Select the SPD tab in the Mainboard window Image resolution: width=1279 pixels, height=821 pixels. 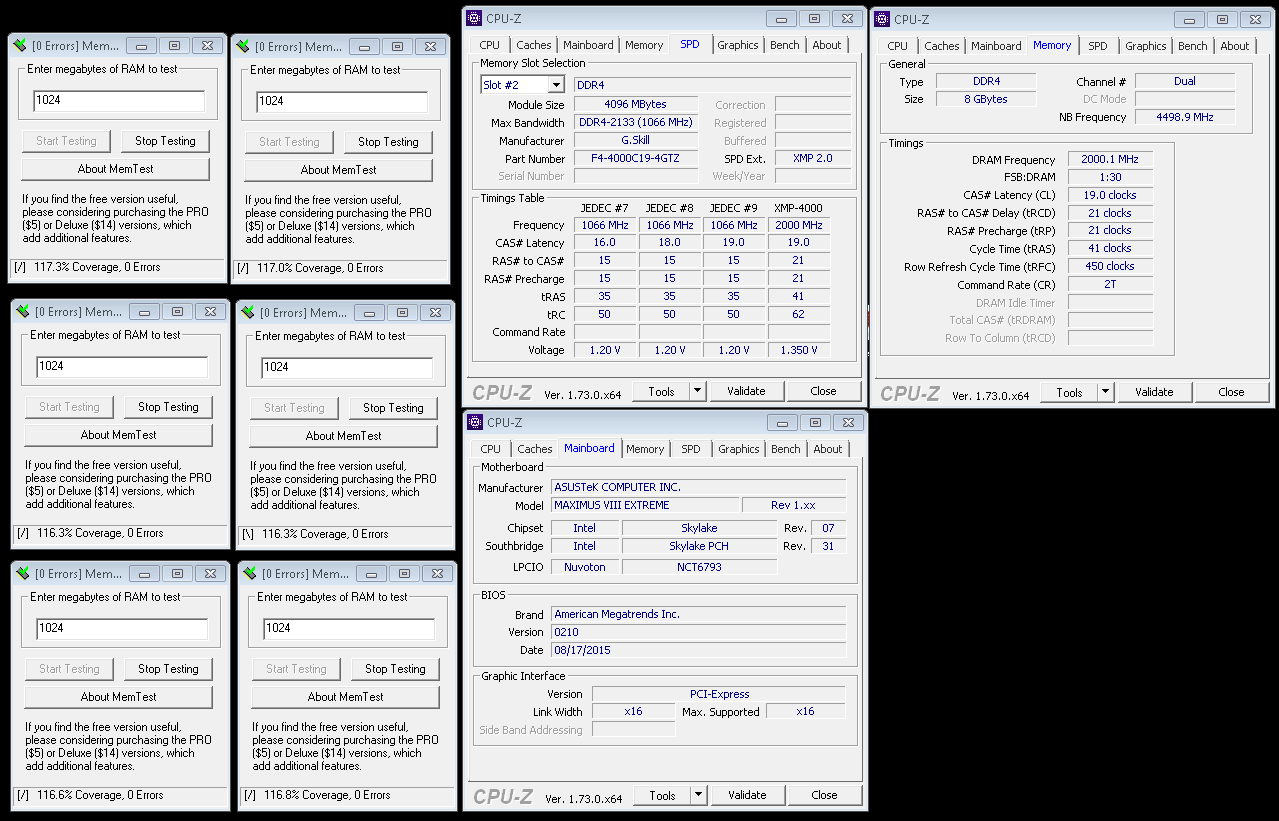tap(691, 449)
